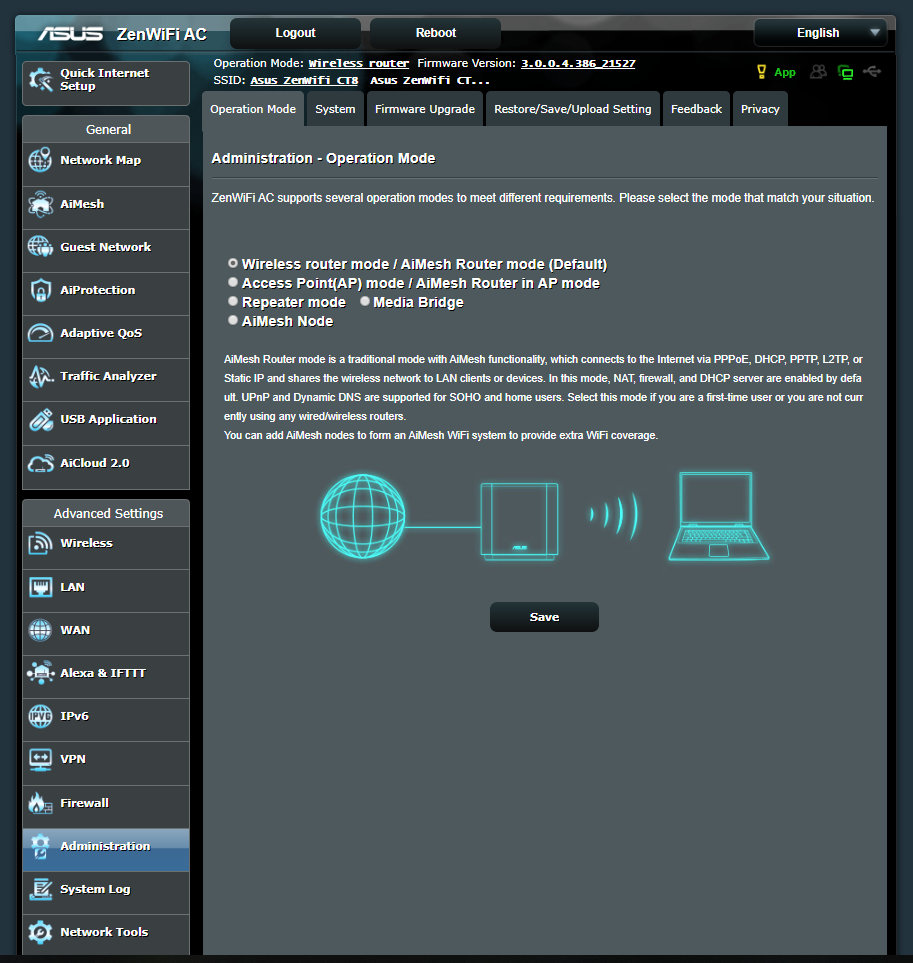Open the Restore/Save/Upload Setting tab
This screenshot has width=913, height=963.
click(573, 109)
